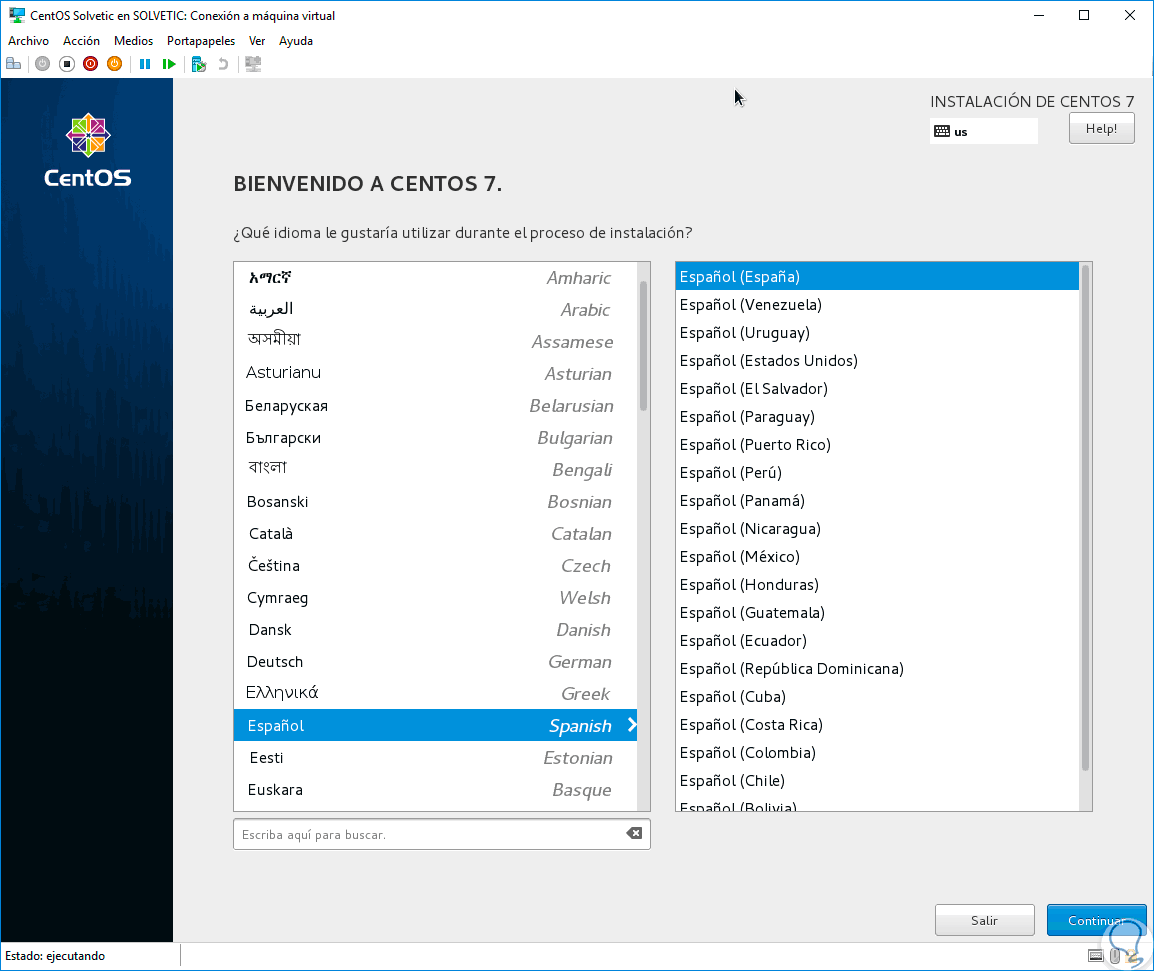Select Español (El Salvador) locale
Screen dimensions: 1154x971
[877, 389]
